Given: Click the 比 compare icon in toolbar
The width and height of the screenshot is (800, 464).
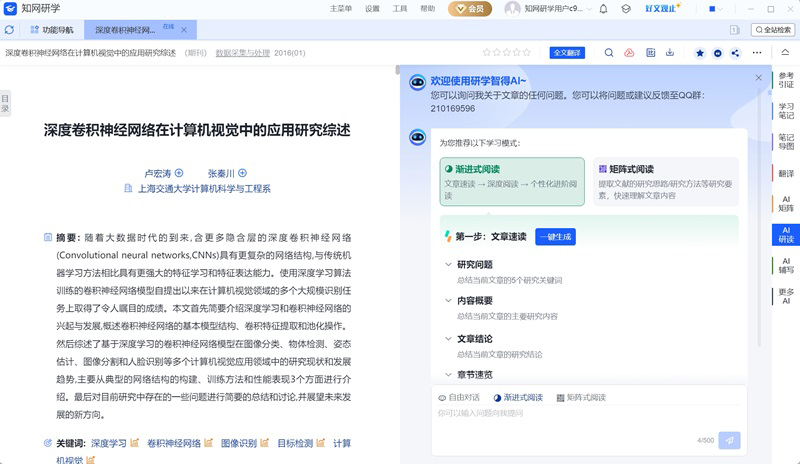Looking at the screenshot, I should pos(651,53).
